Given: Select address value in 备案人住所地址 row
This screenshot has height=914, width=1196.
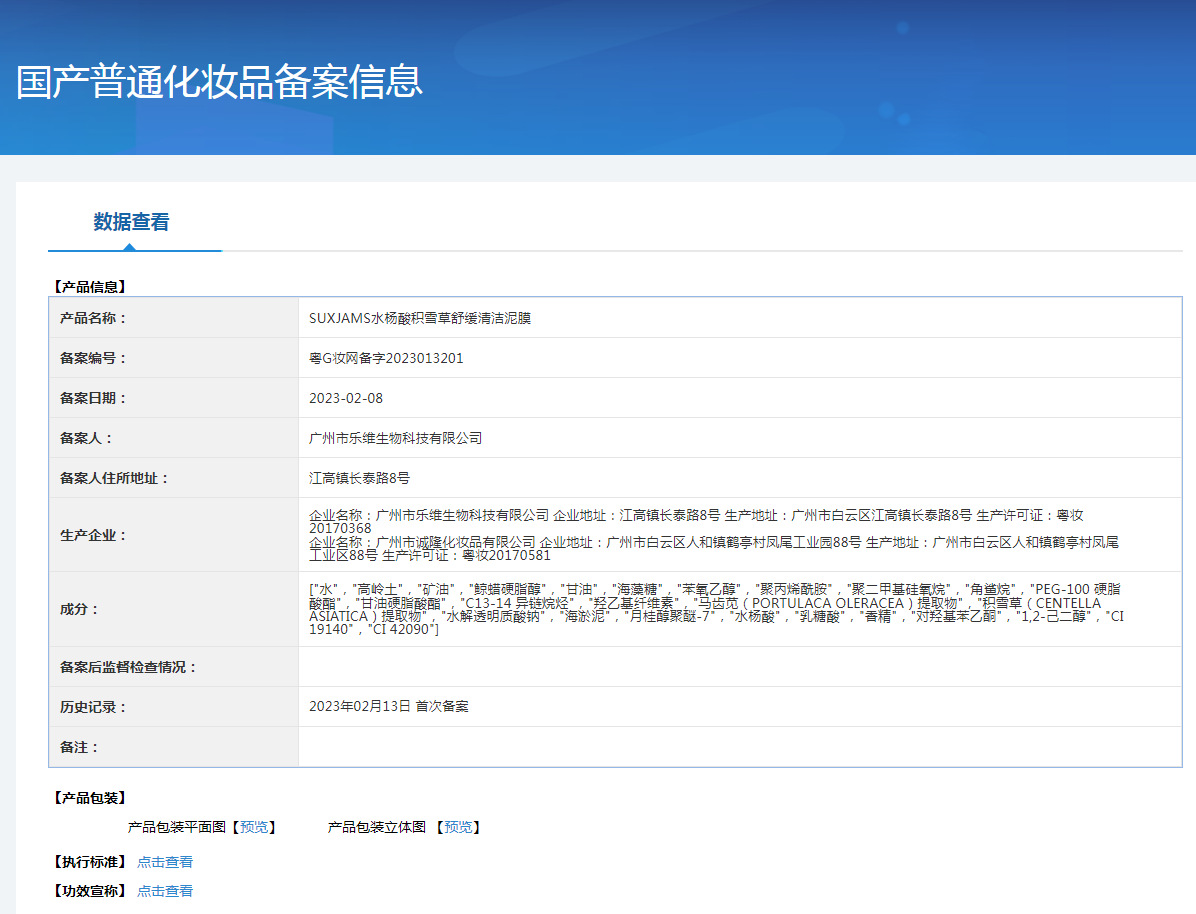Looking at the screenshot, I should click(359, 478).
